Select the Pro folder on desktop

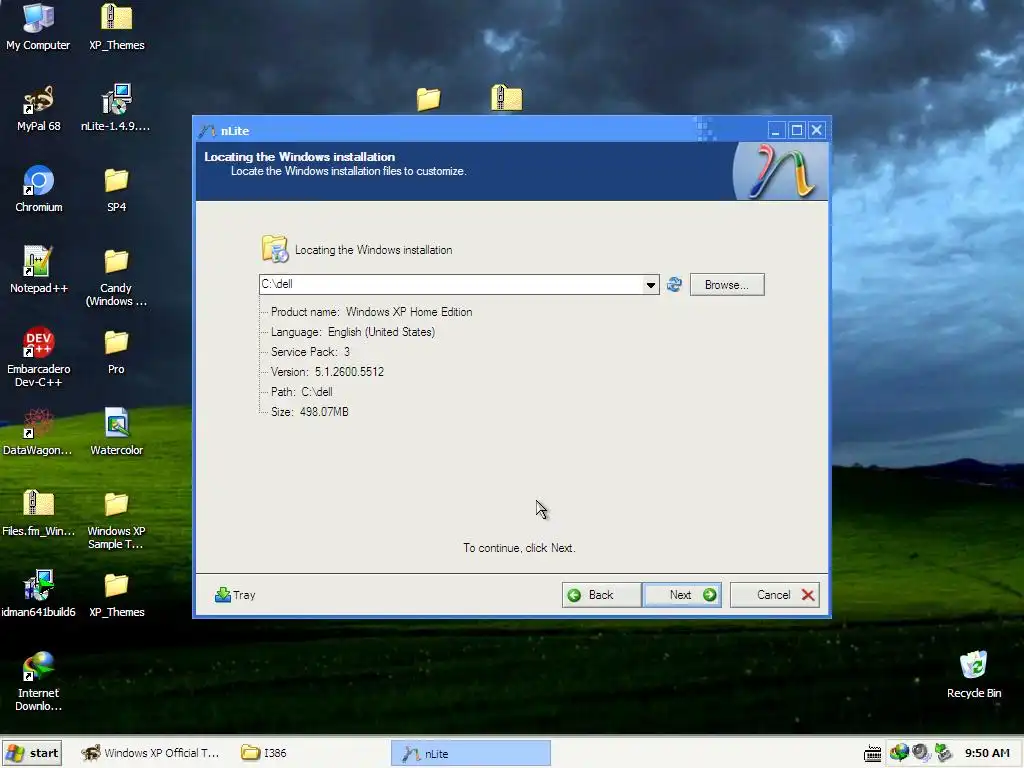116,351
